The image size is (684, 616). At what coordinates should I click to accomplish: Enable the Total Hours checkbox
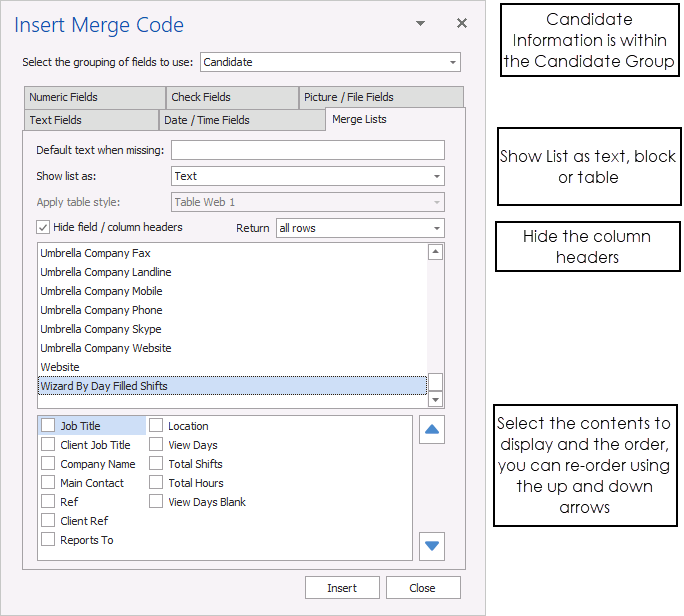(155, 483)
